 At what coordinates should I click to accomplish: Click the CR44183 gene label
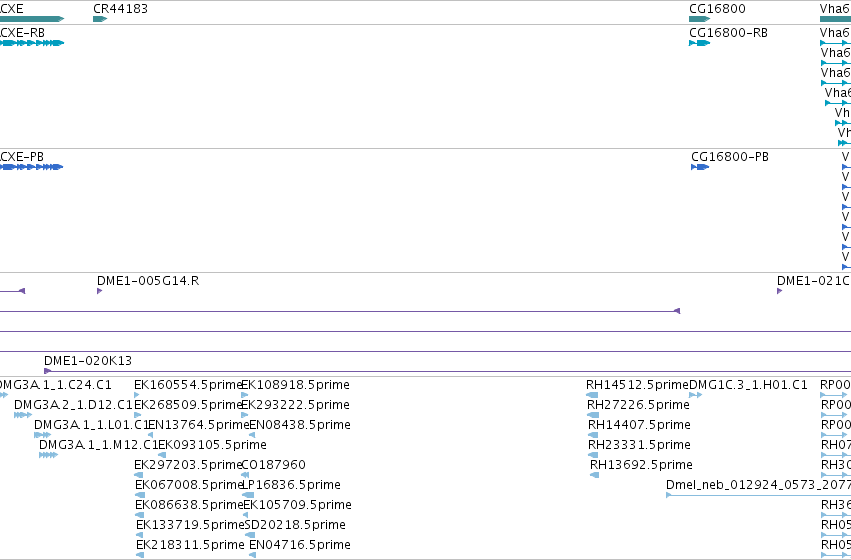120,9
